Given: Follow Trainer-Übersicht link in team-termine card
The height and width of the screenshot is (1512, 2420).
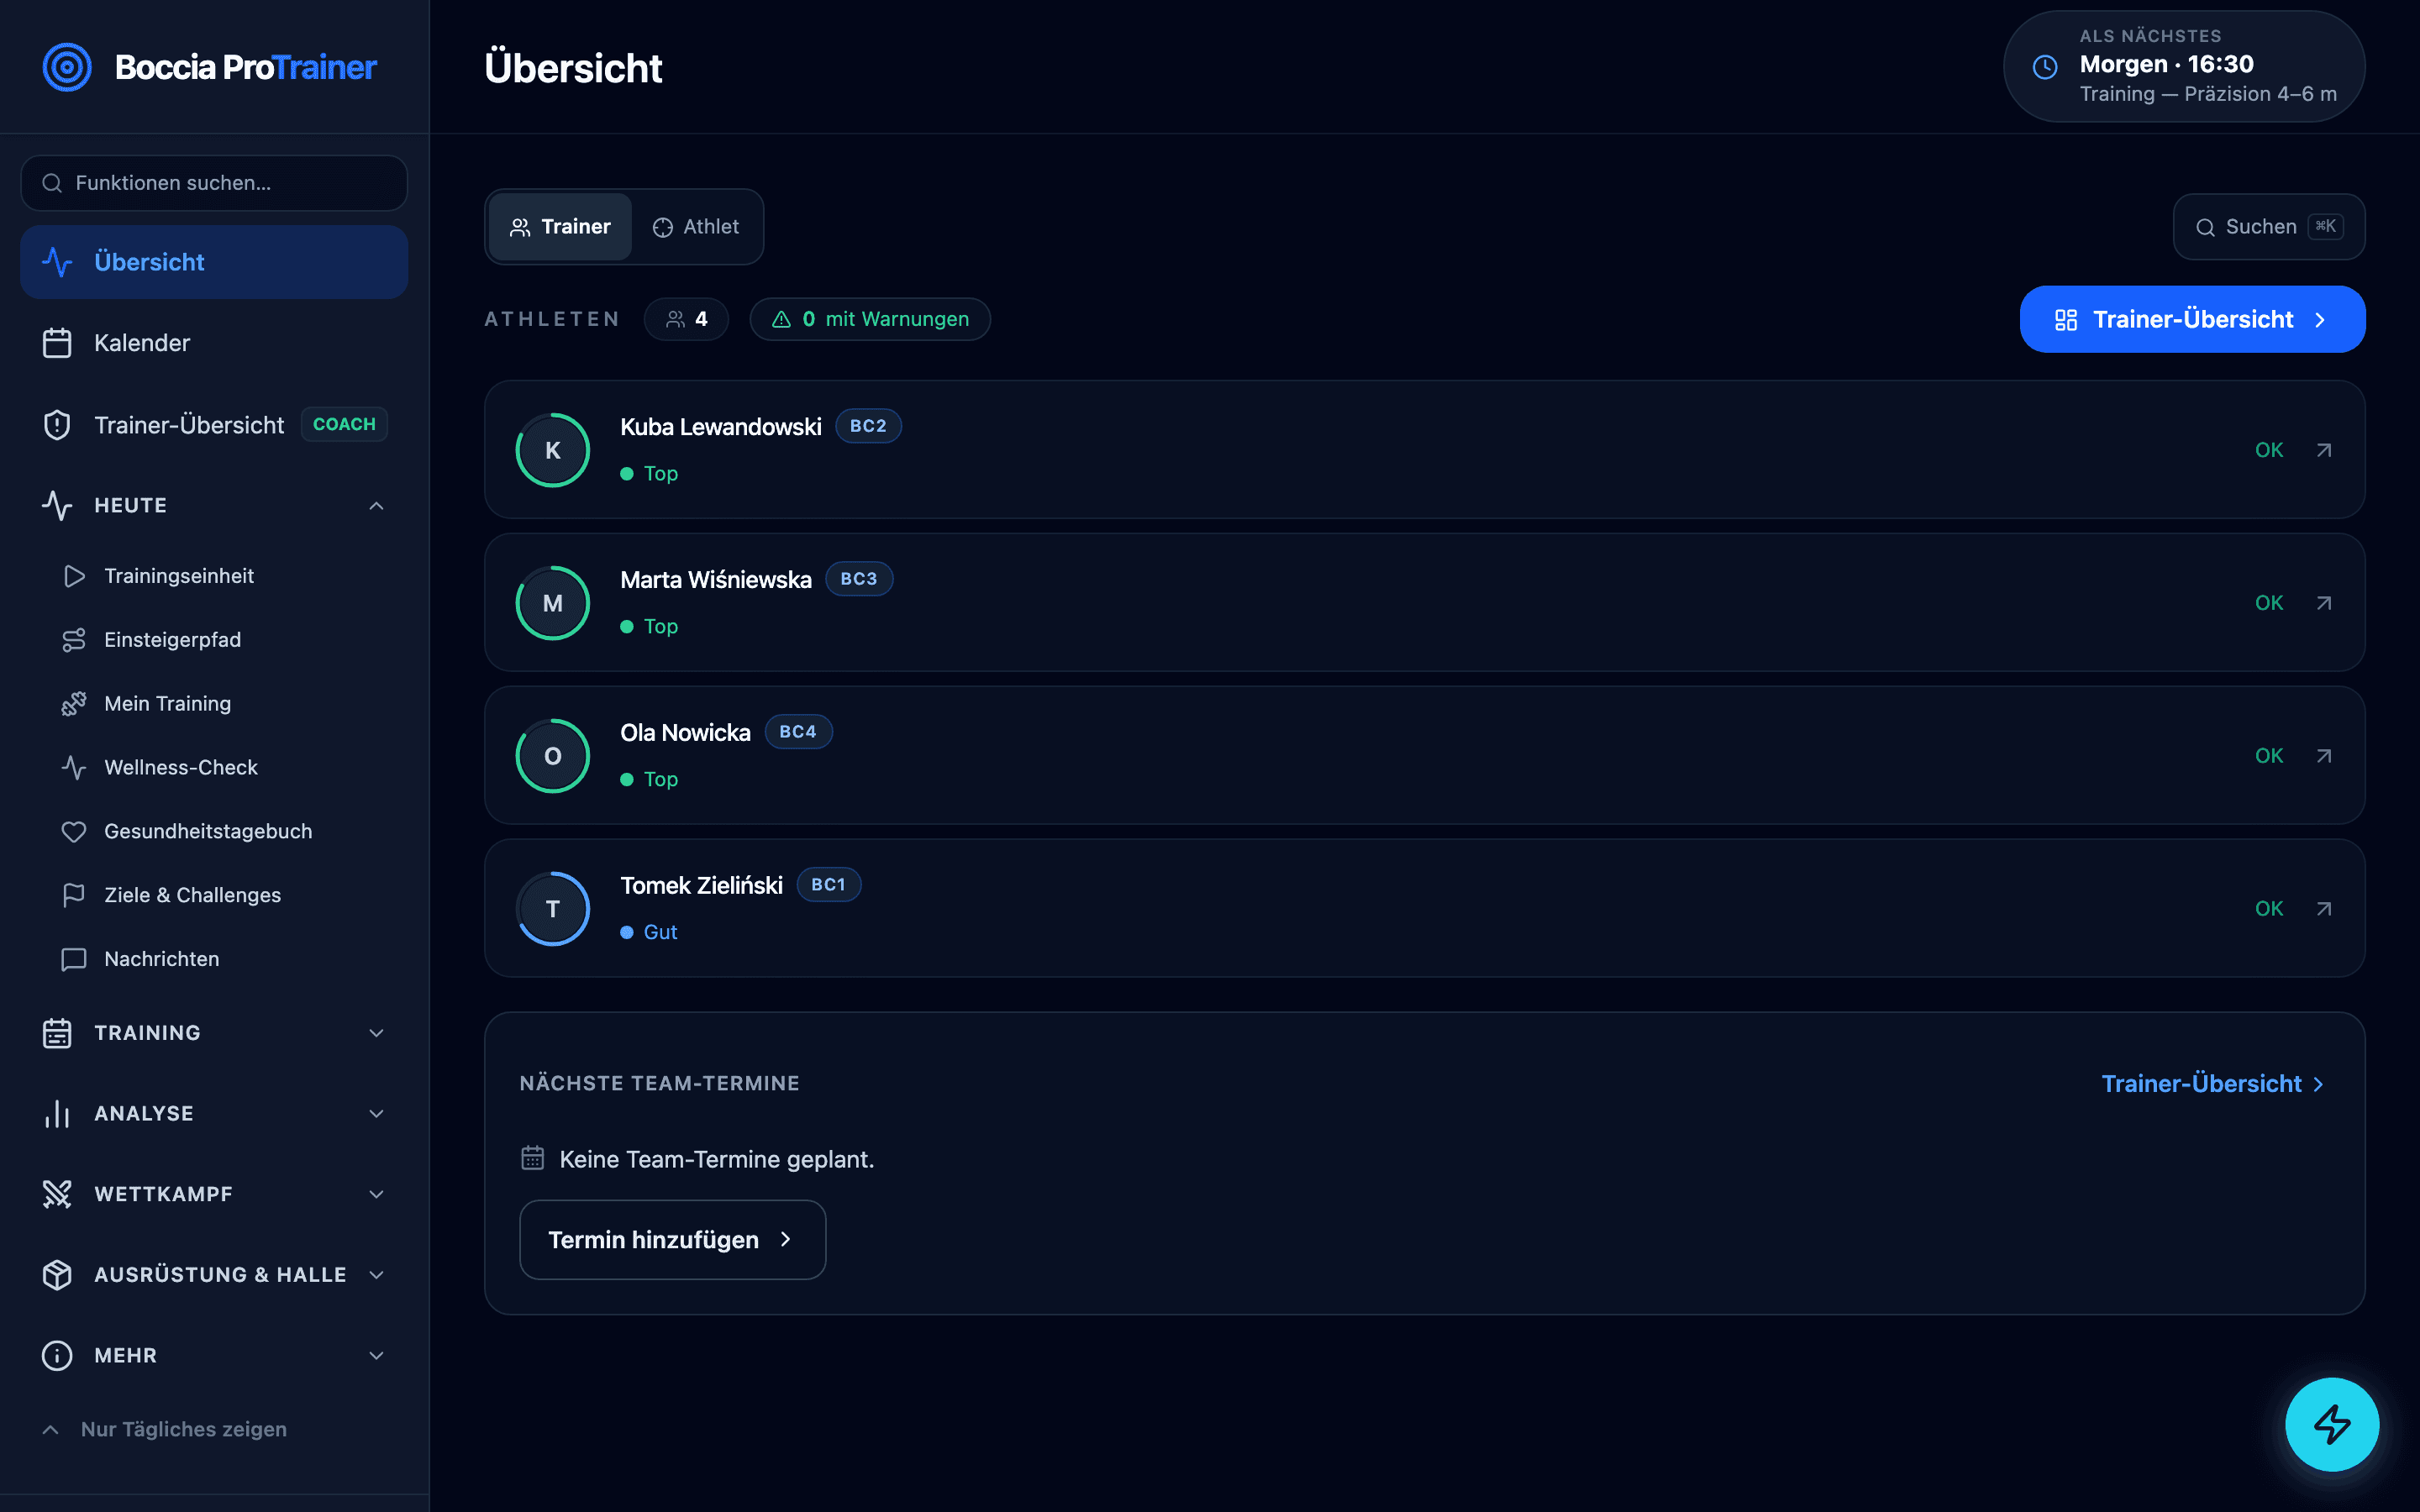Looking at the screenshot, I should pos(2213,1084).
